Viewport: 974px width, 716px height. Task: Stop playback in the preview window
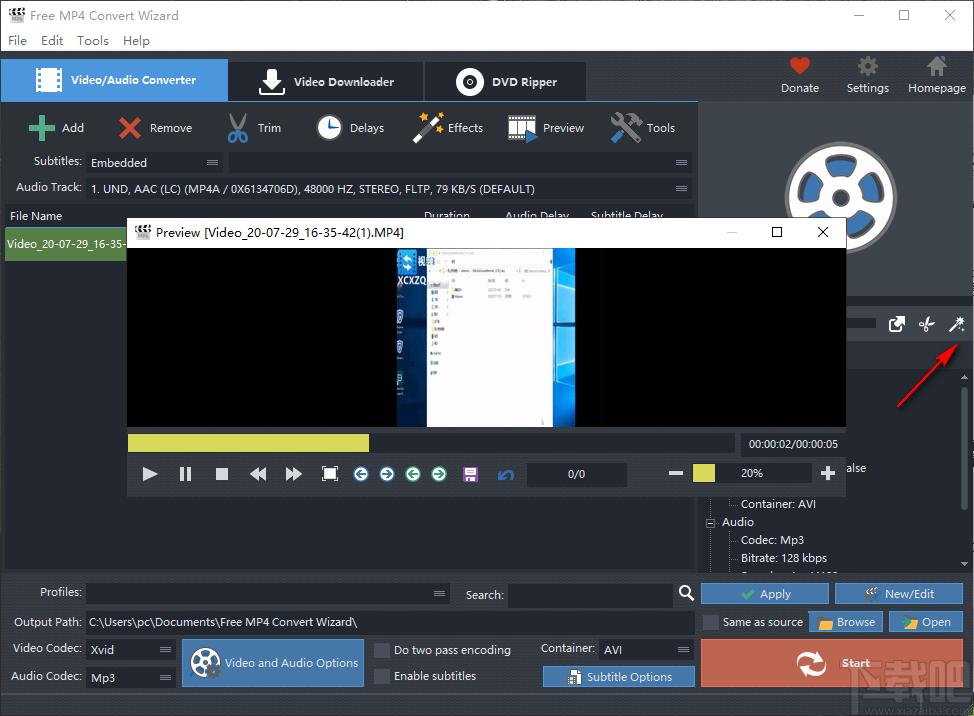point(222,474)
